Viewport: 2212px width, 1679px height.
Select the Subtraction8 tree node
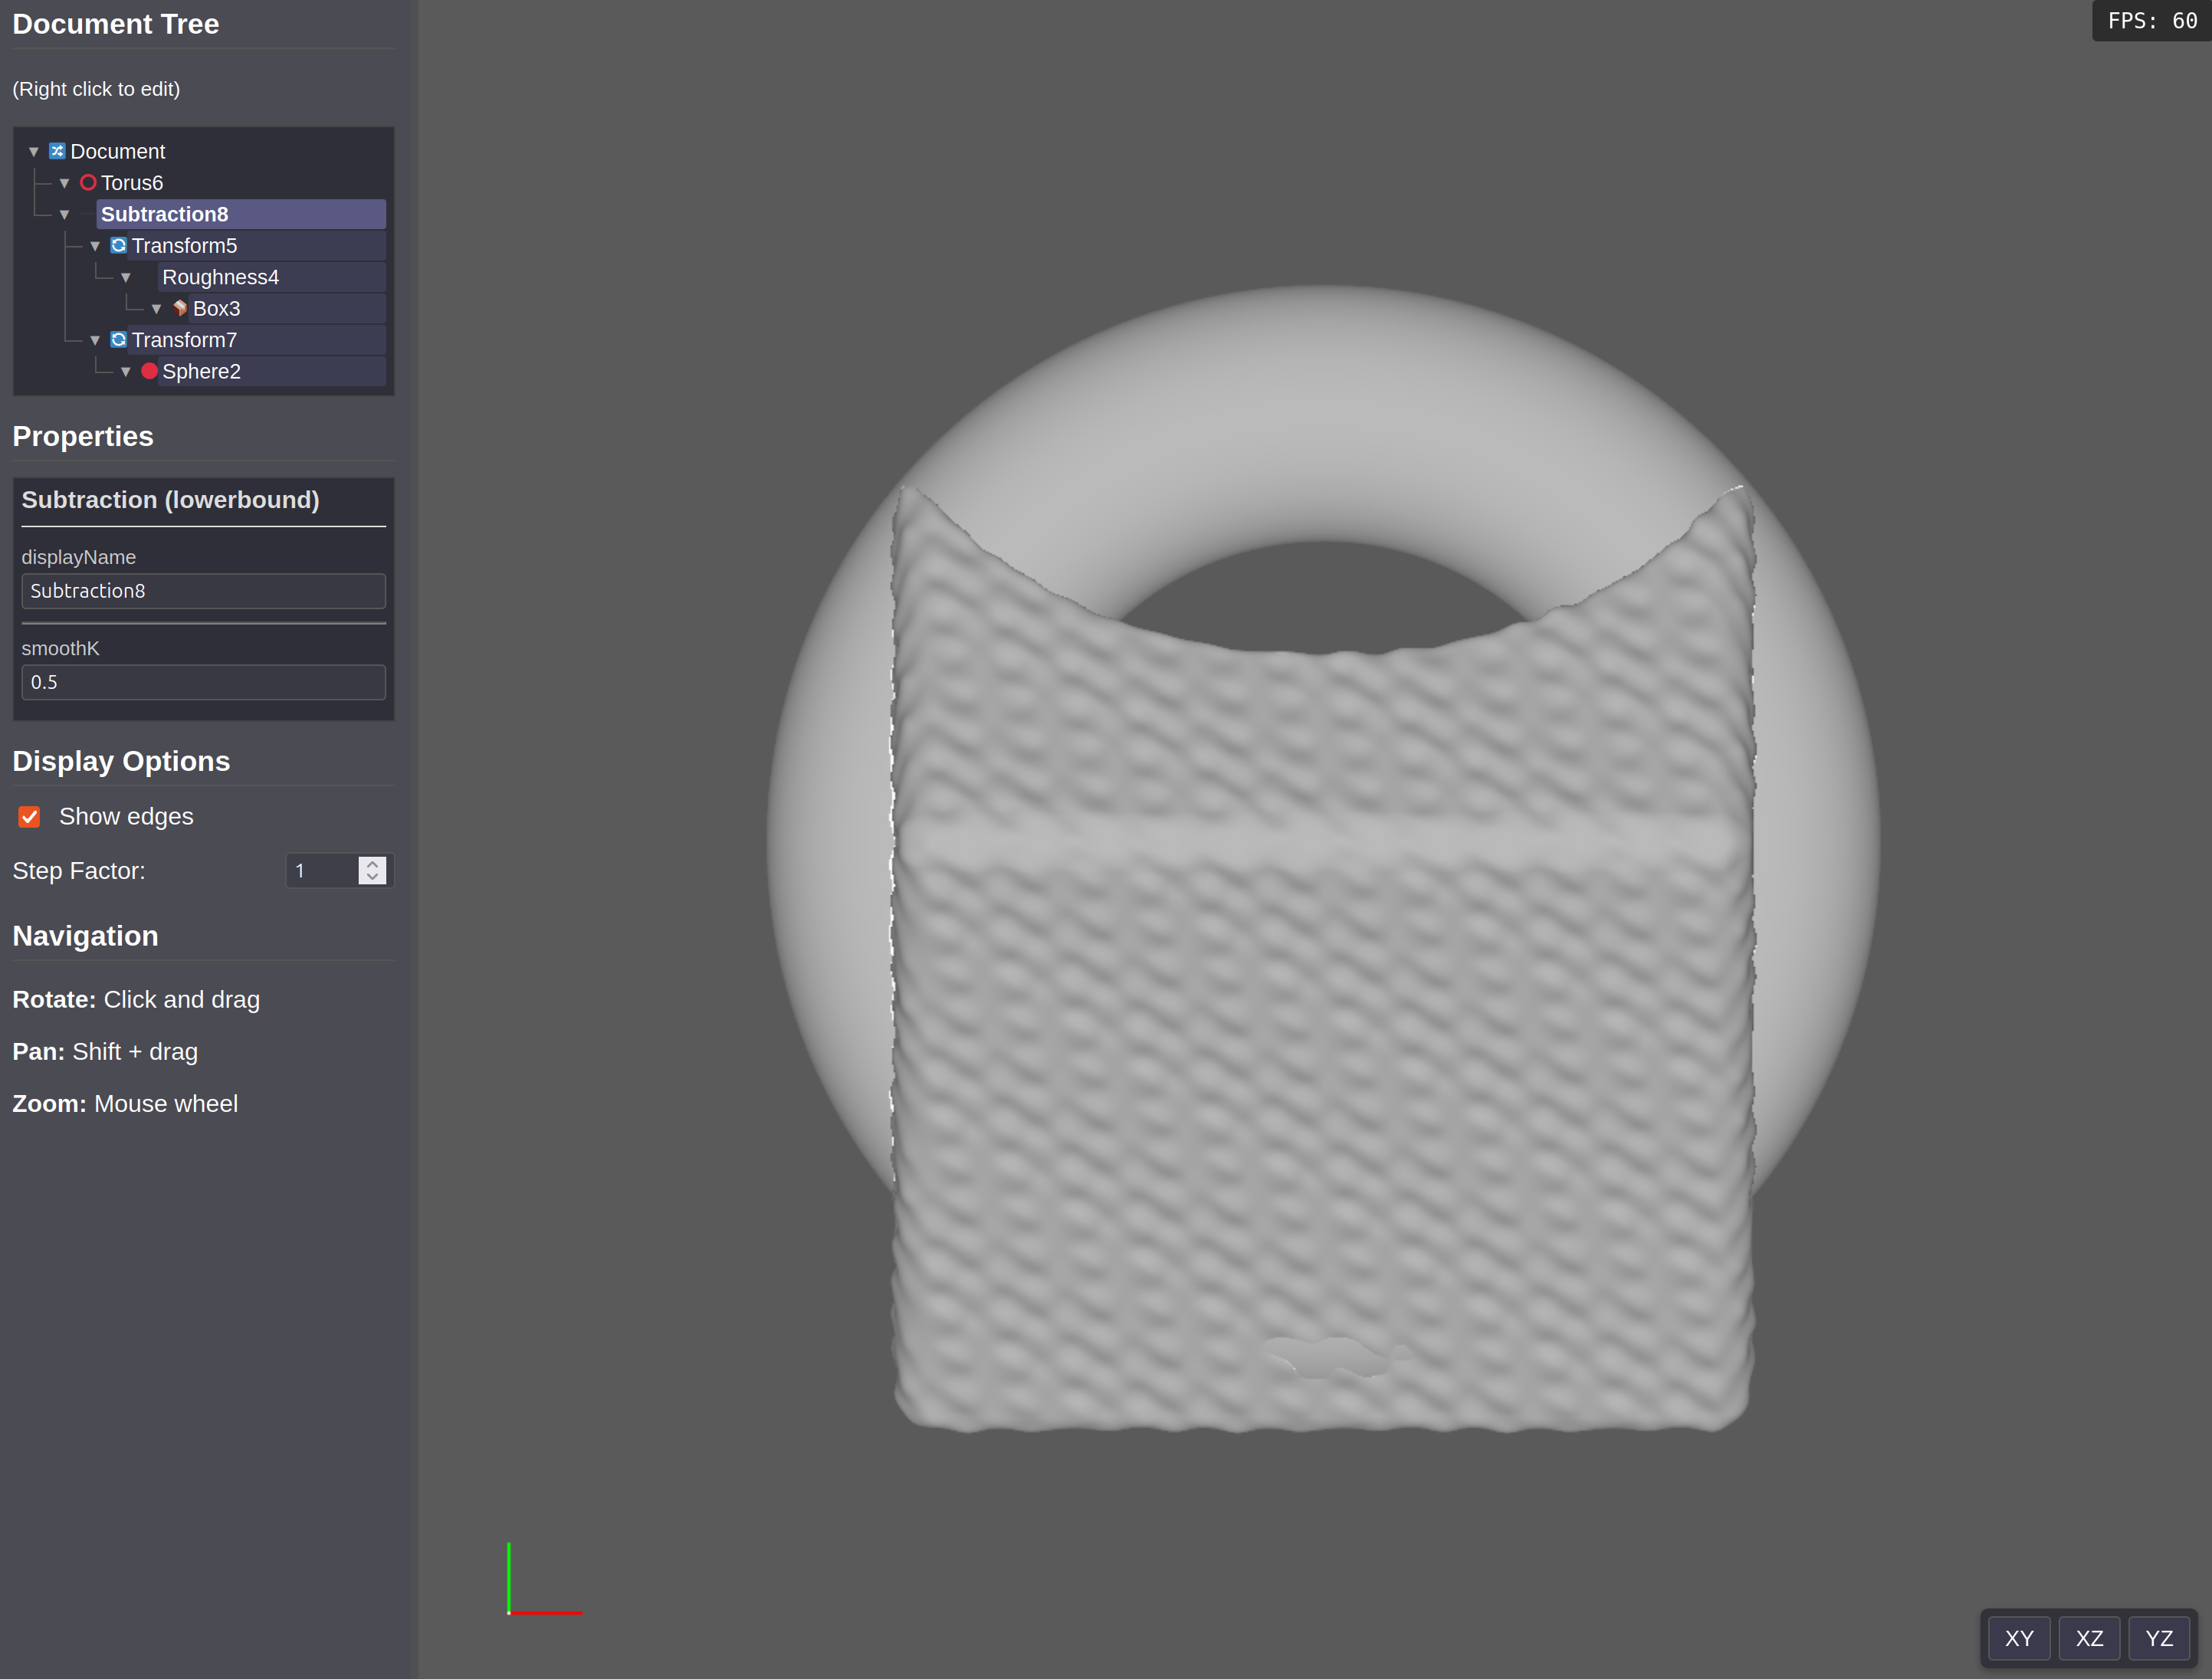tap(165, 214)
